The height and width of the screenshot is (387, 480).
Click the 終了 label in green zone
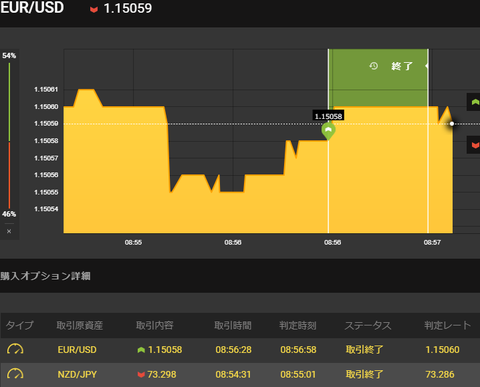tap(402, 66)
